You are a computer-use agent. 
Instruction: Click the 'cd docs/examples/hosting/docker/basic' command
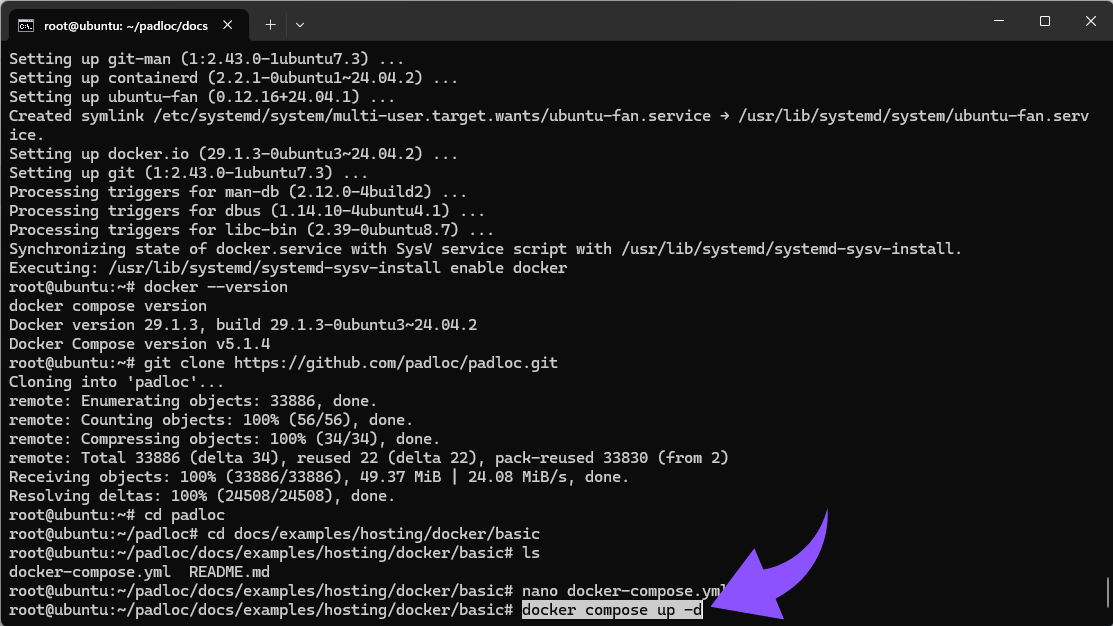pos(373,534)
